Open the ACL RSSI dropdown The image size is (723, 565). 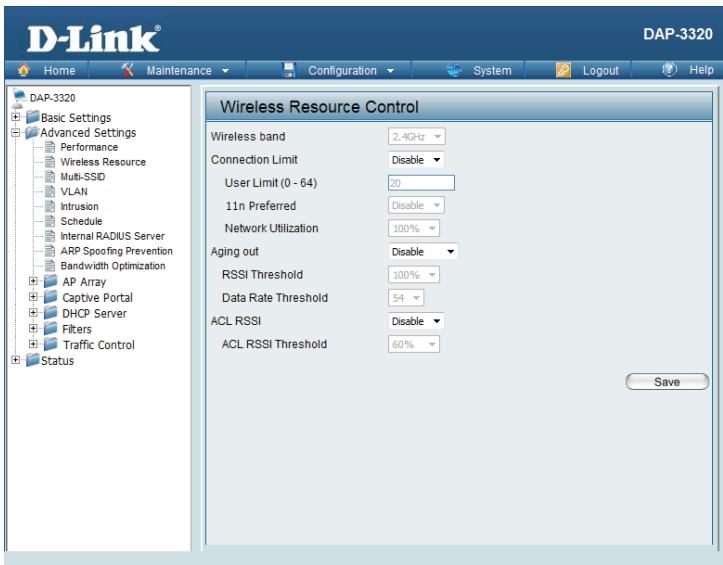tap(416, 321)
